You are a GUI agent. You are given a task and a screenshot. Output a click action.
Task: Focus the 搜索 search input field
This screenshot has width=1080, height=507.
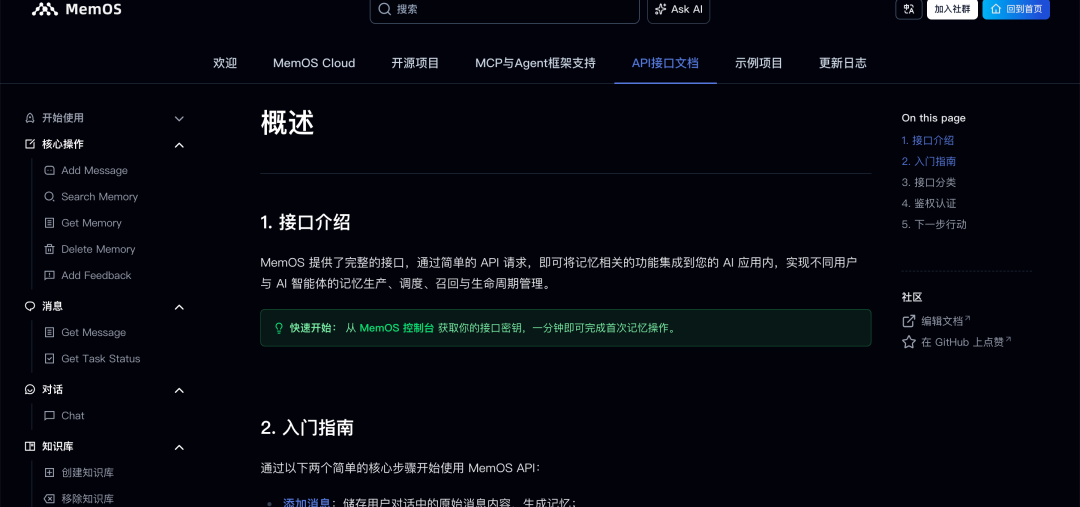click(505, 10)
